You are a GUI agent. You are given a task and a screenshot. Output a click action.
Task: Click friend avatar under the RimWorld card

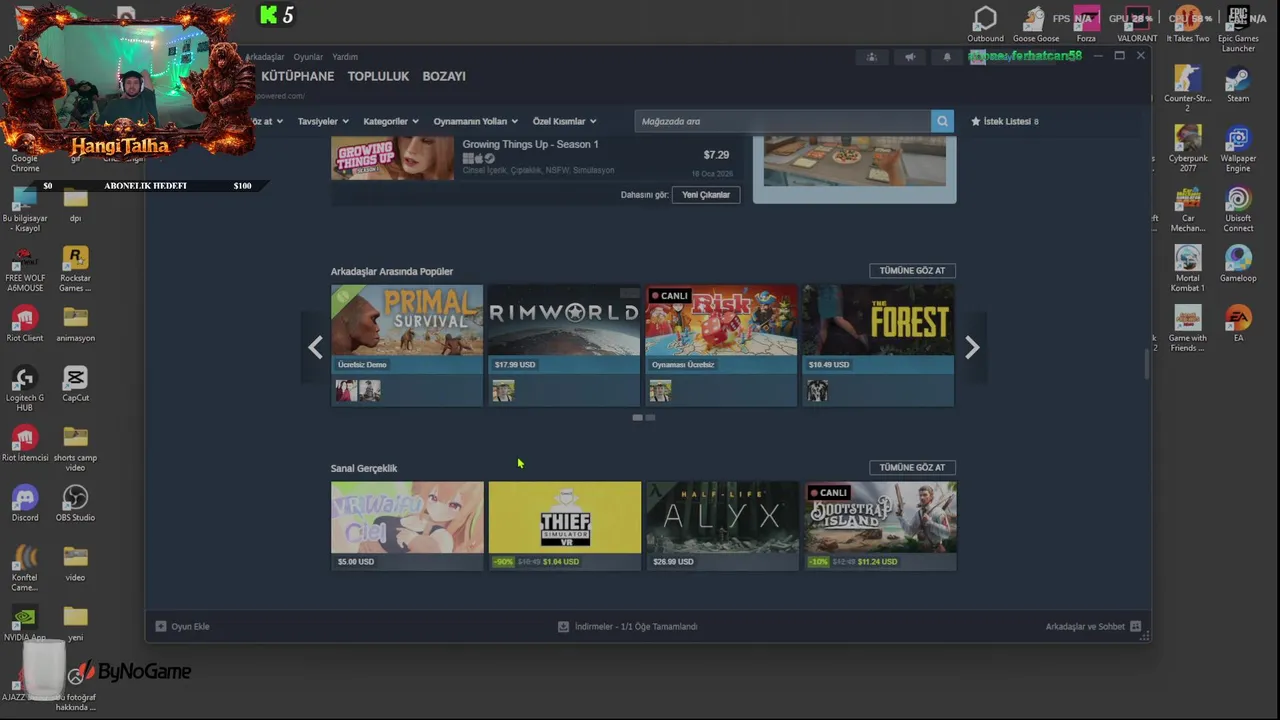click(503, 391)
